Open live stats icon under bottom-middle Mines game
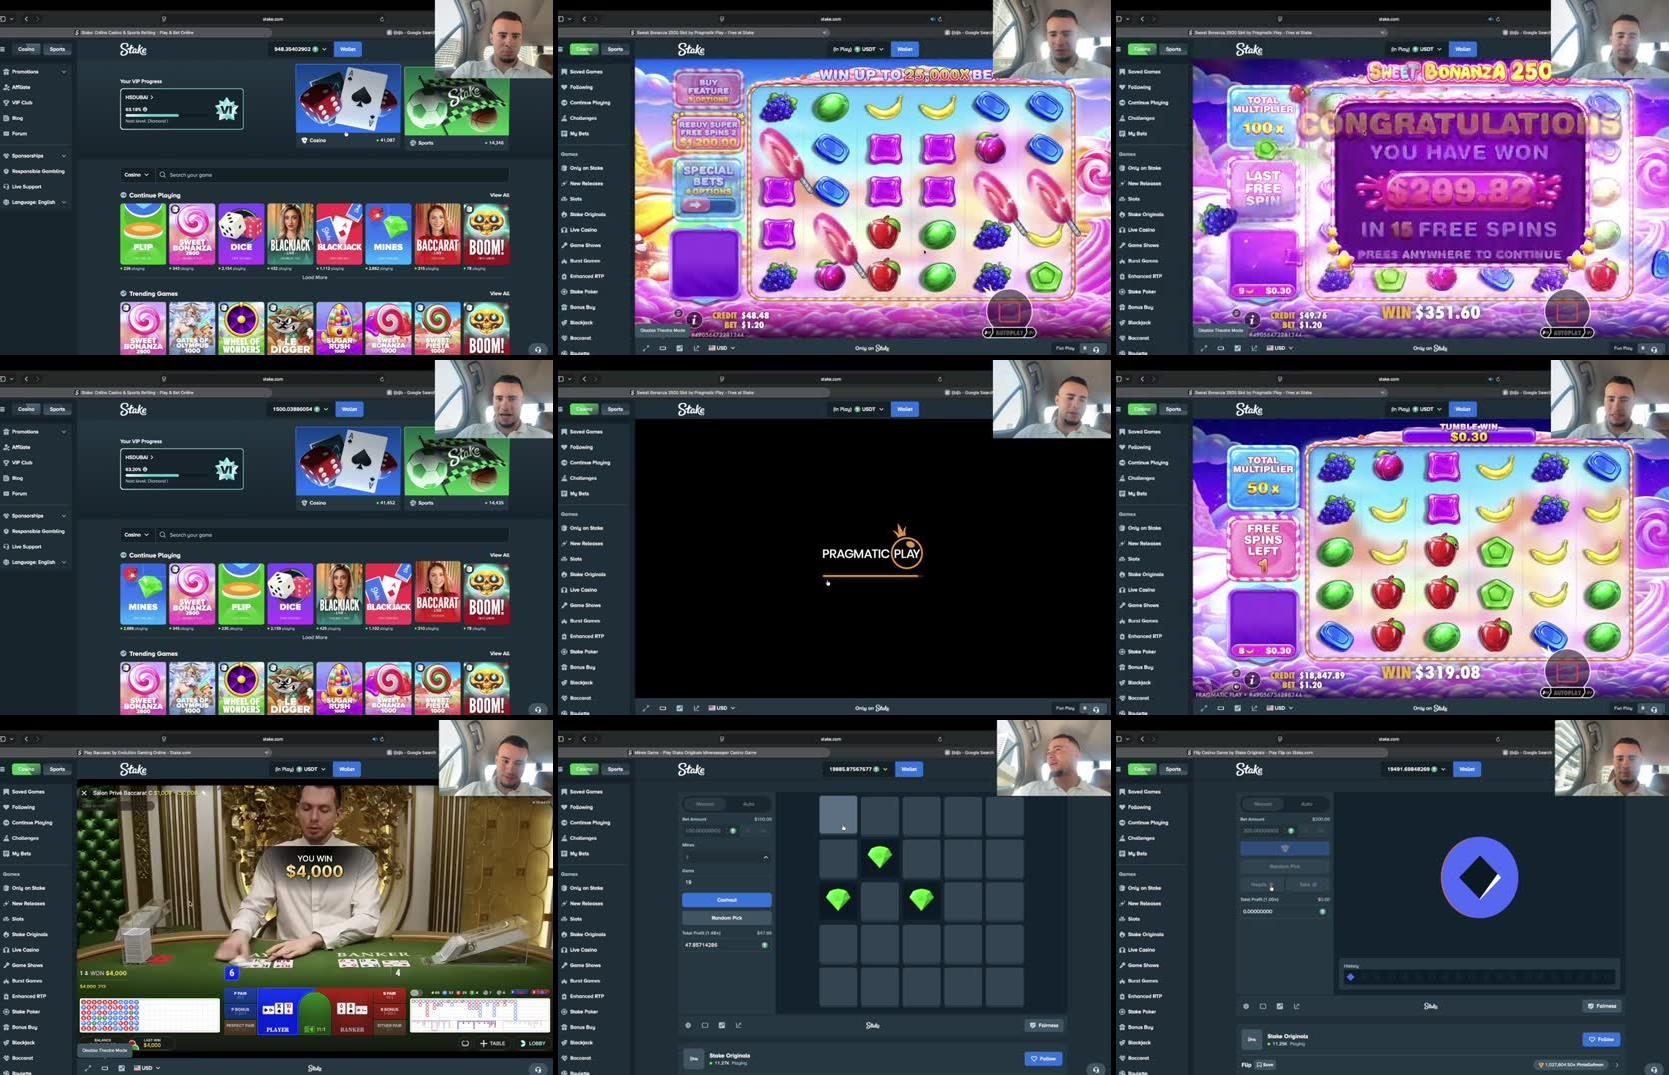Image resolution: width=1669 pixels, height=1075 pixels. (x=722, y=1025)
